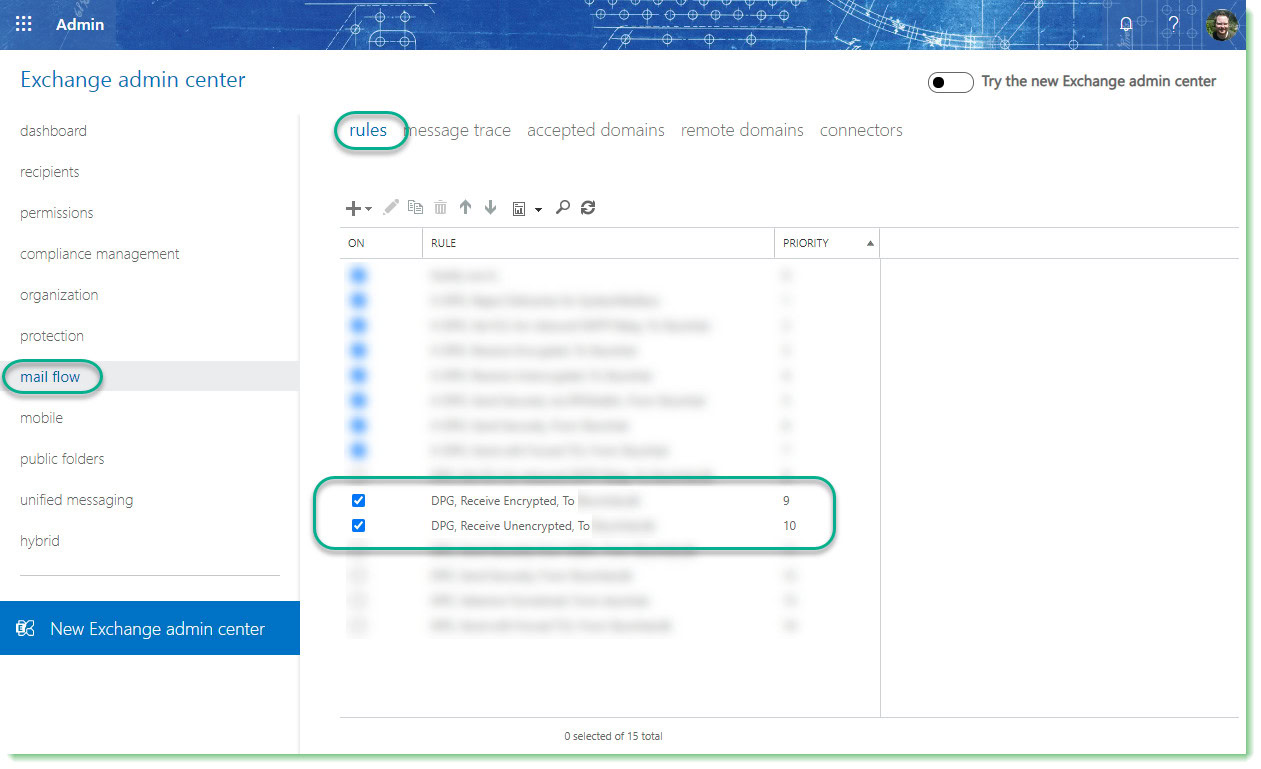This screenshot has width=1261, height=769.
Task: Click the edit pencil icon
Action: coord(391,207)
